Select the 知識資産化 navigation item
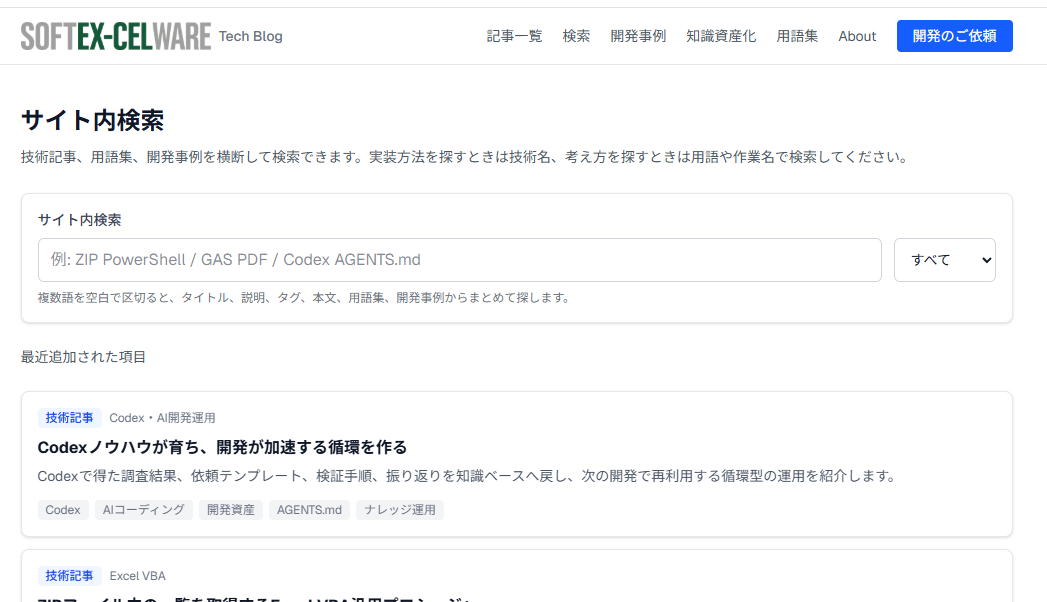1047x602 pixels. tap(721, 36)
